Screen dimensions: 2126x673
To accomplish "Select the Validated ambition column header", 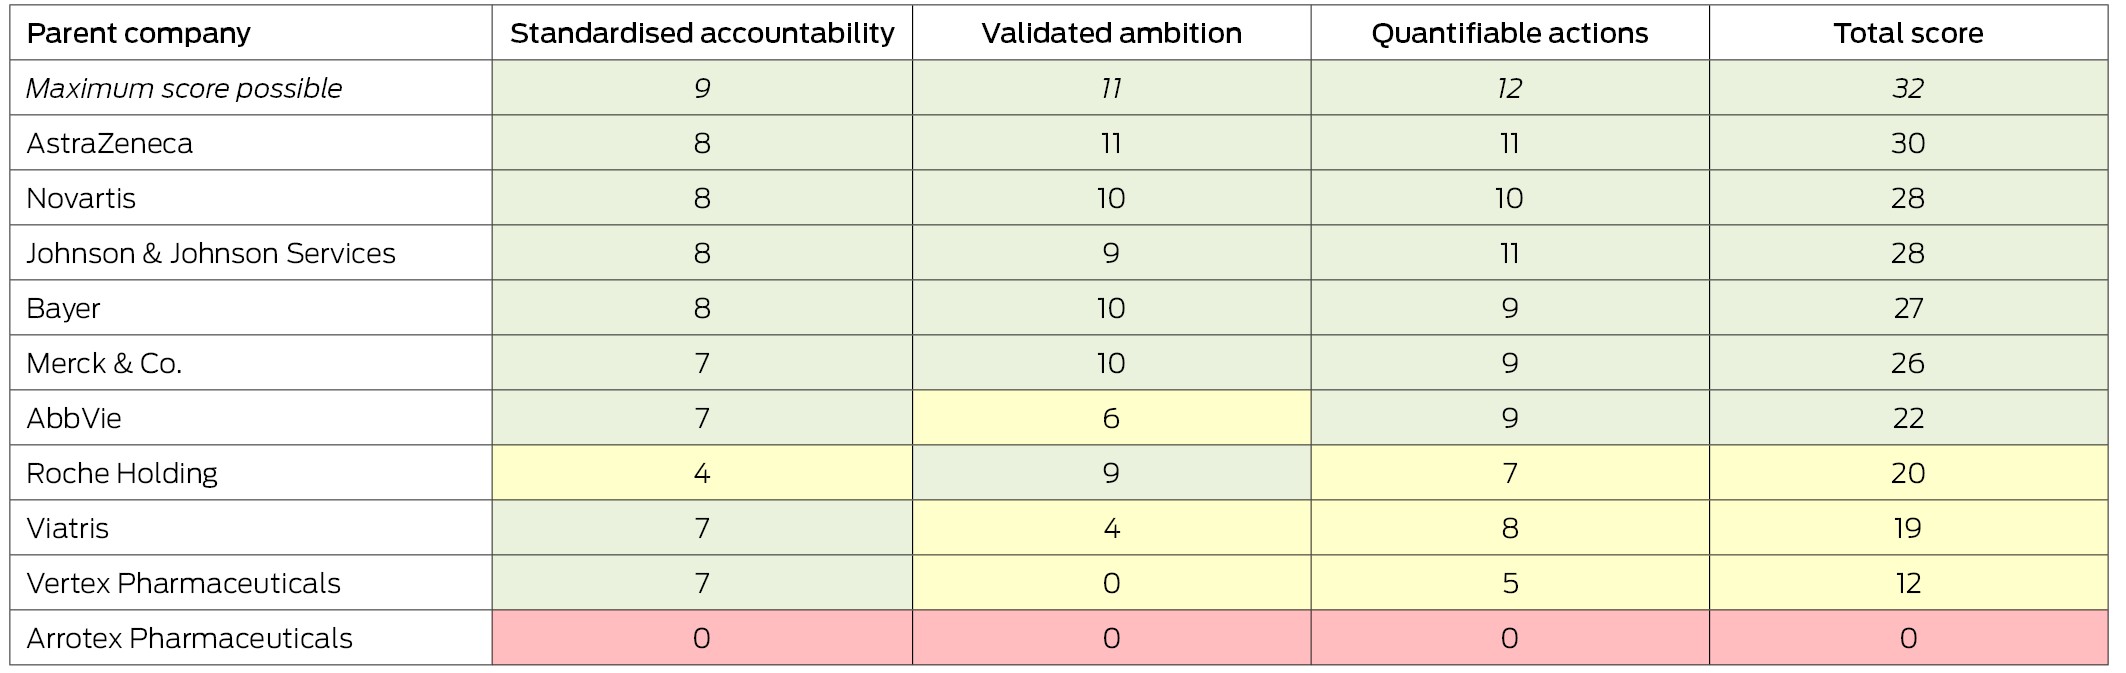I will coord(1111,33).
